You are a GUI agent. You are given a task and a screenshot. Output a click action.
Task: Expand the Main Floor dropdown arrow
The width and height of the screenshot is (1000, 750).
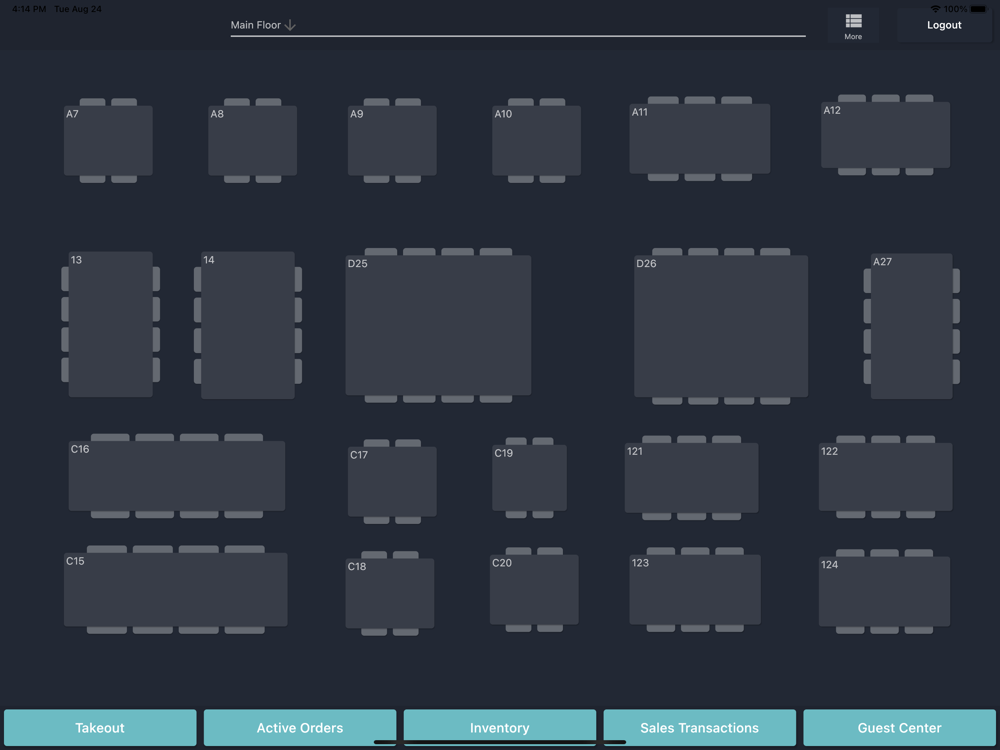tap(290, 26)
